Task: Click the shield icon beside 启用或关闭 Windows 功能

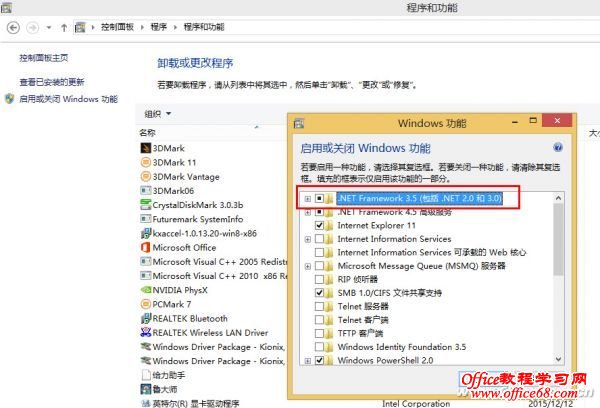Action: click(x=10, y=99)
